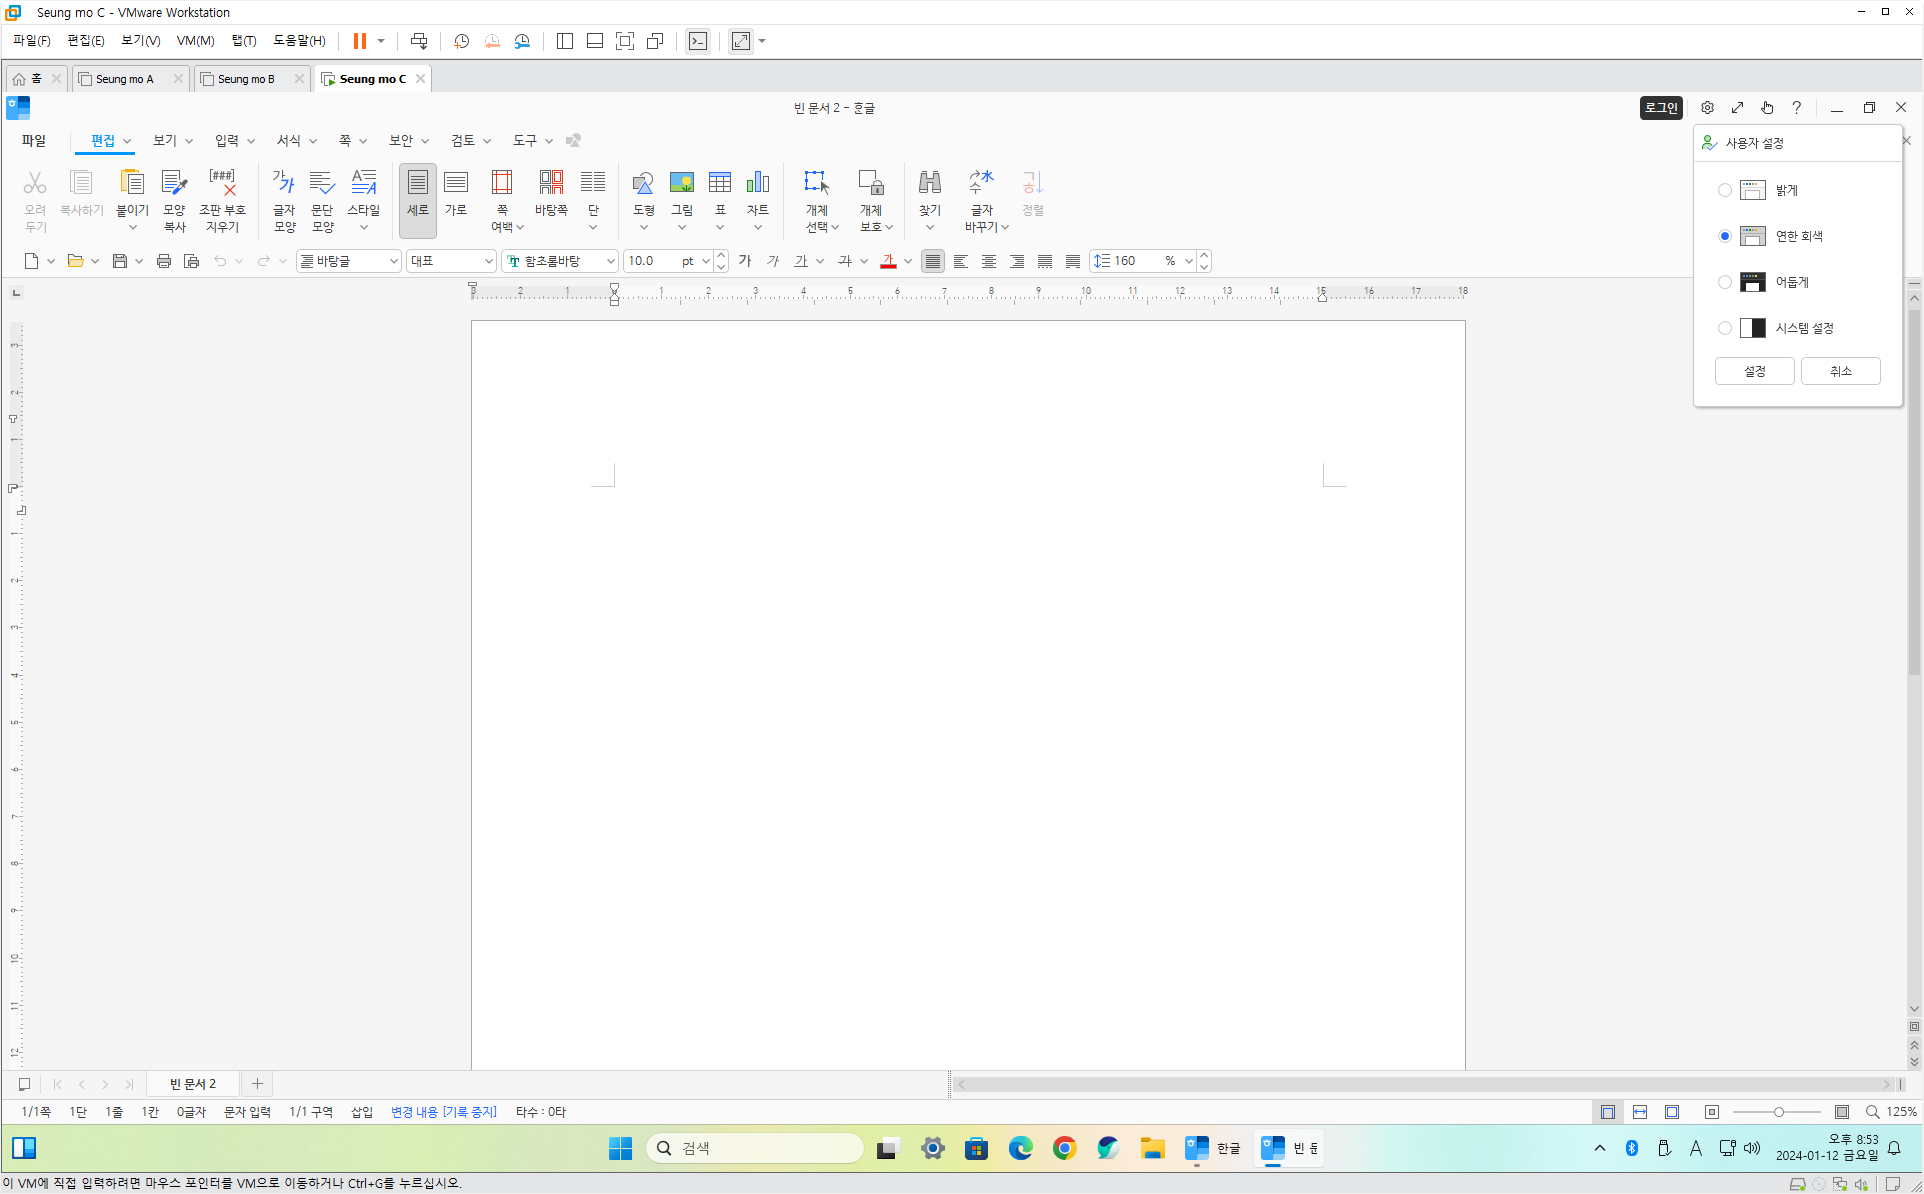Select 시스템 설정 theme radio option
Viewport: 1924px width, 1194px height.
point(1724,328)
